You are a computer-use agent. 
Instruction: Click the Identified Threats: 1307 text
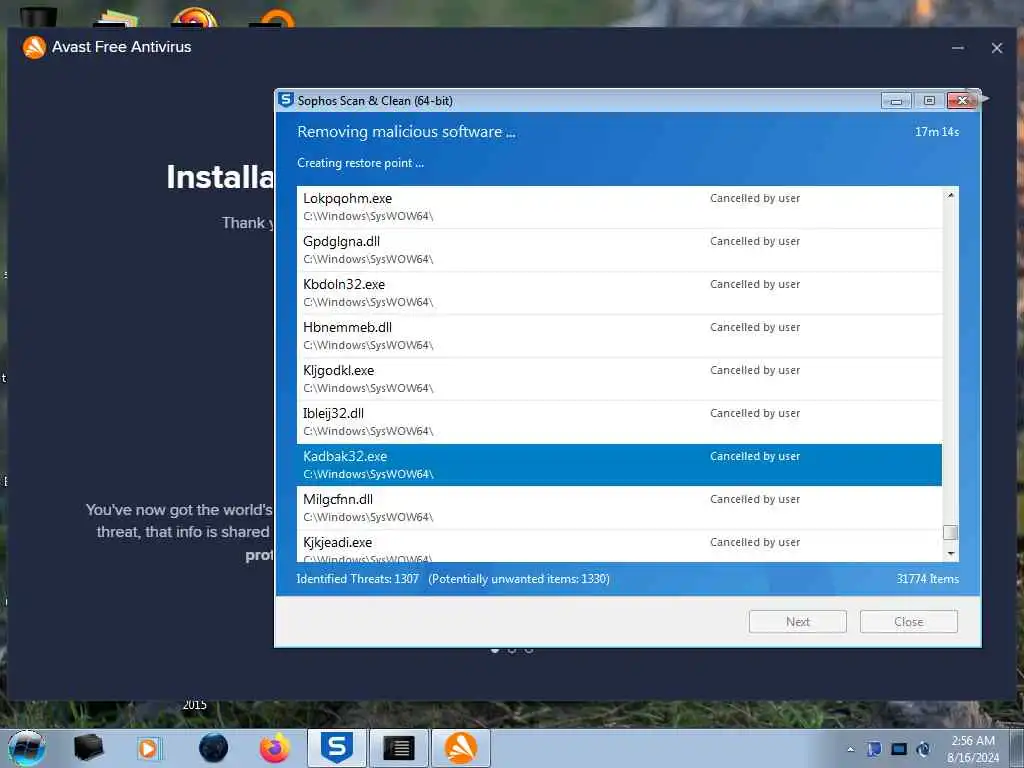point(357,579)
